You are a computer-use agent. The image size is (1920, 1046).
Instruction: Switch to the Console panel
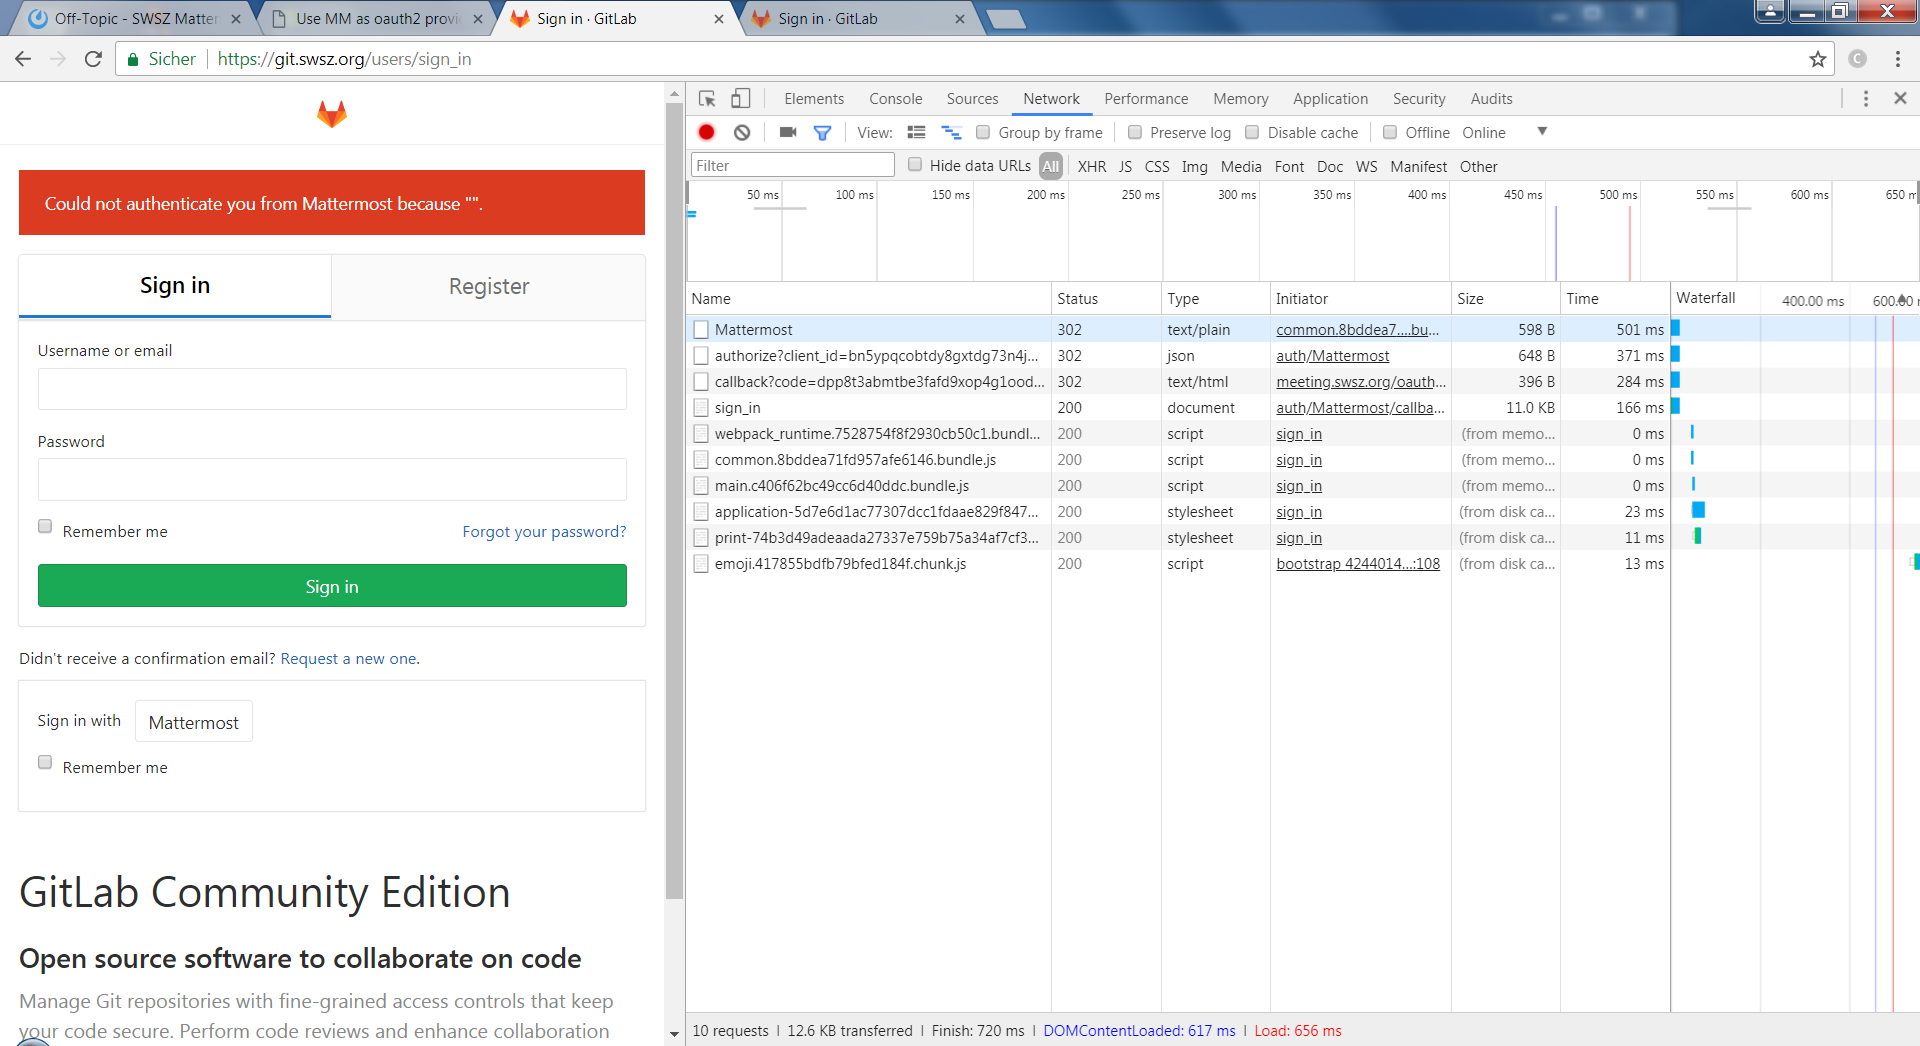coord(896,98)
